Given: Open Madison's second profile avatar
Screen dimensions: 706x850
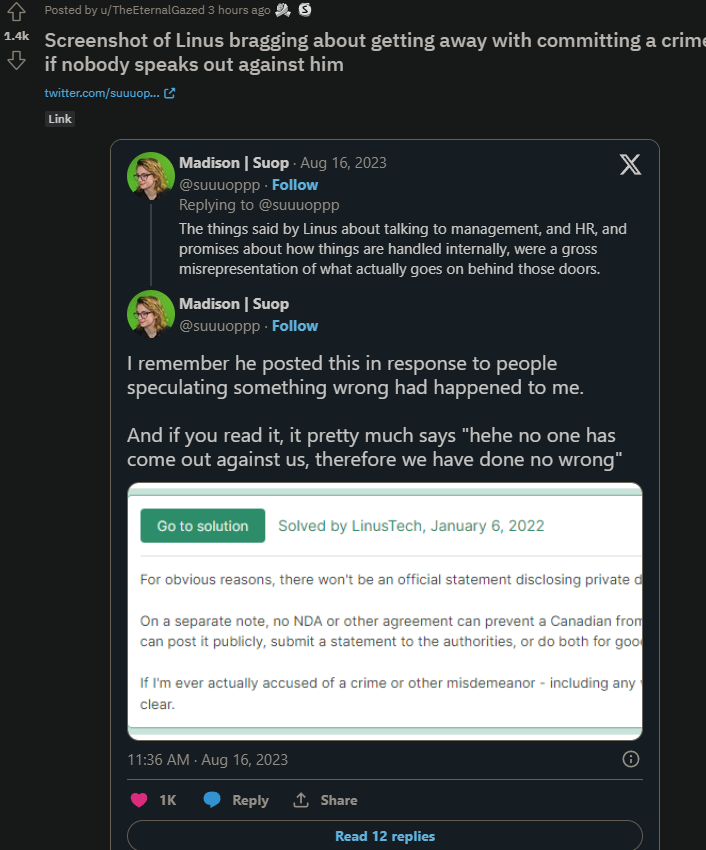Looking at the screenshot, I should (151, 315).
